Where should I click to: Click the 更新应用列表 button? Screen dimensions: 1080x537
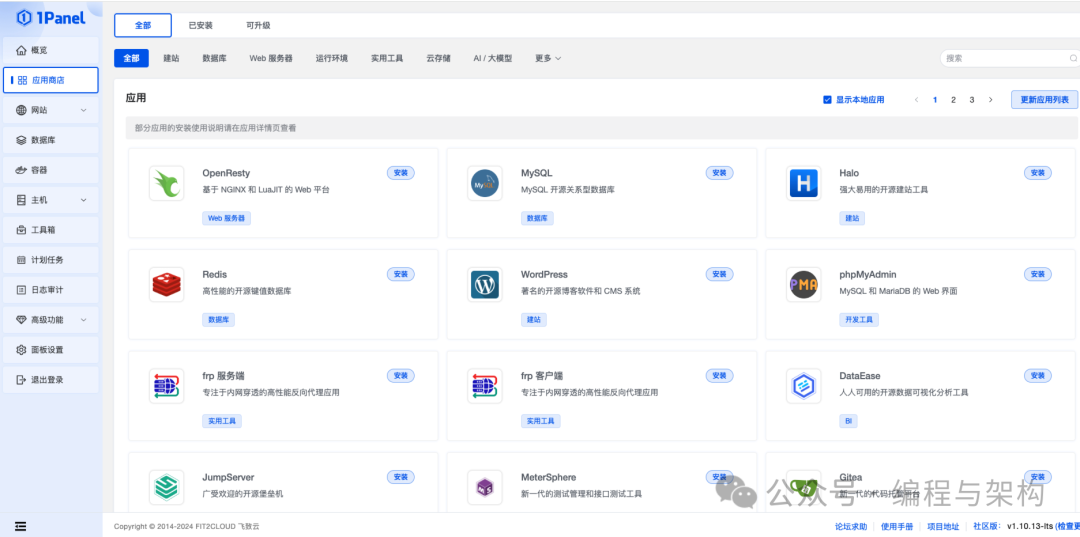pyautogui.click(x=1044, y=100)
